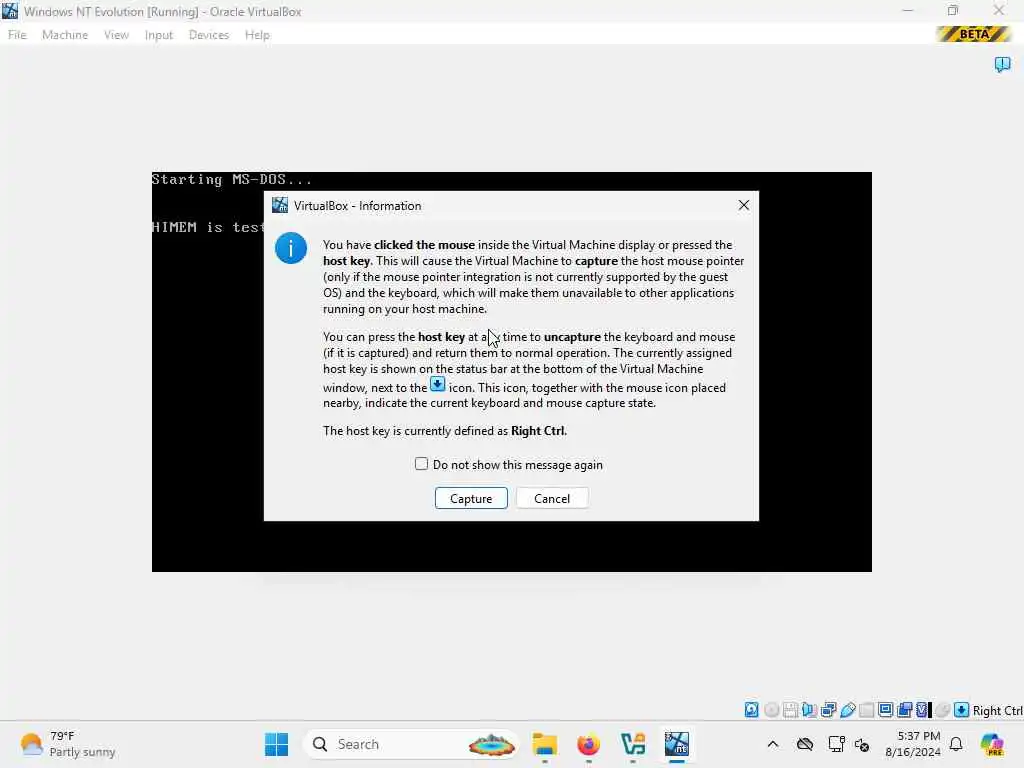This screenshot has height=768, width=1024.
Task: Click the blue information icon in dialog
Action: click(291, 248)
